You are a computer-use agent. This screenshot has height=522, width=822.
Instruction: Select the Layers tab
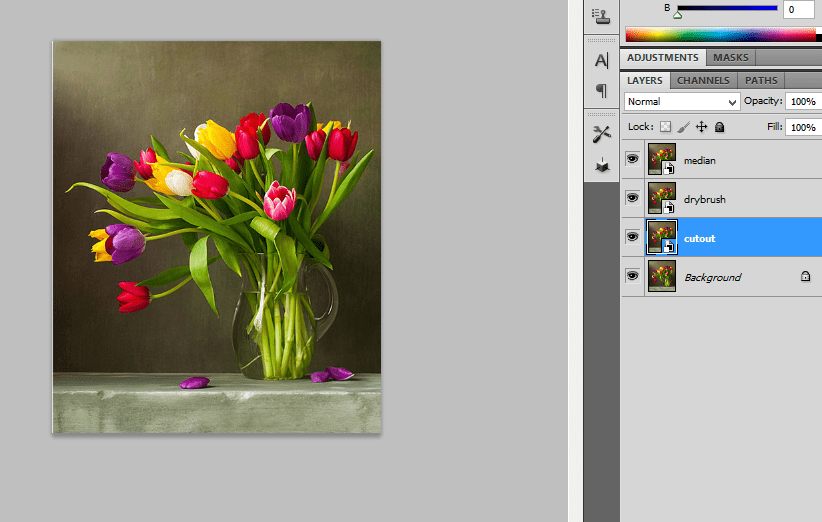coord(645,81)
